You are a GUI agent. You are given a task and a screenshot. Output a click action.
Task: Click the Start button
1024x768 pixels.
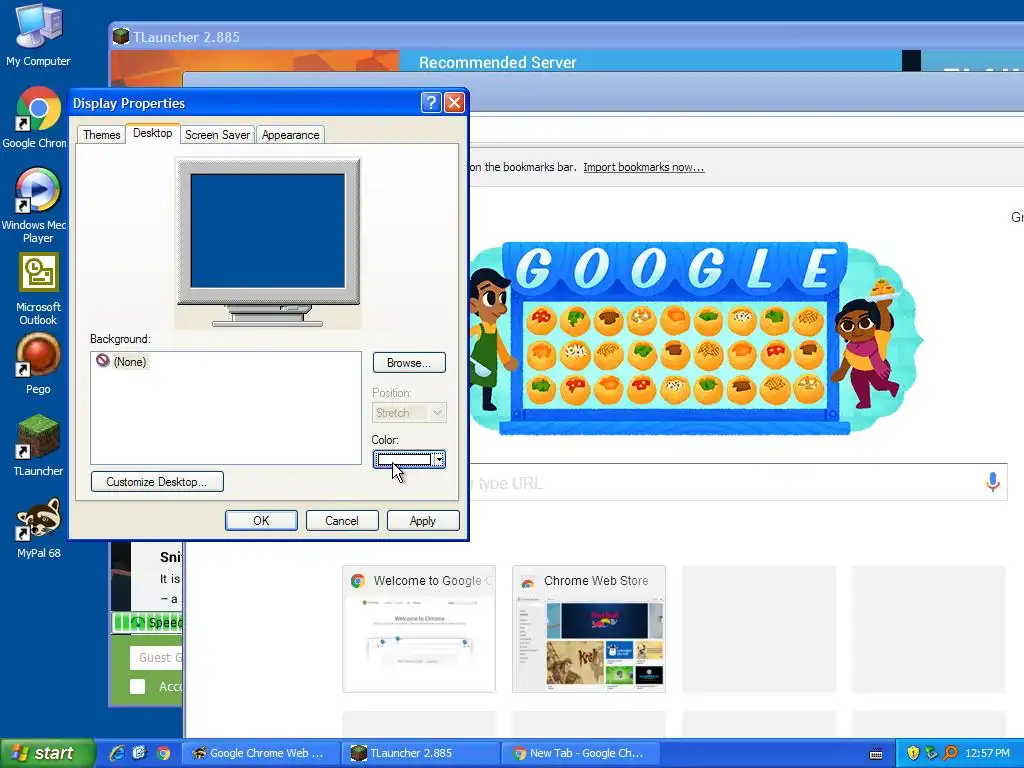coord(47,753)
